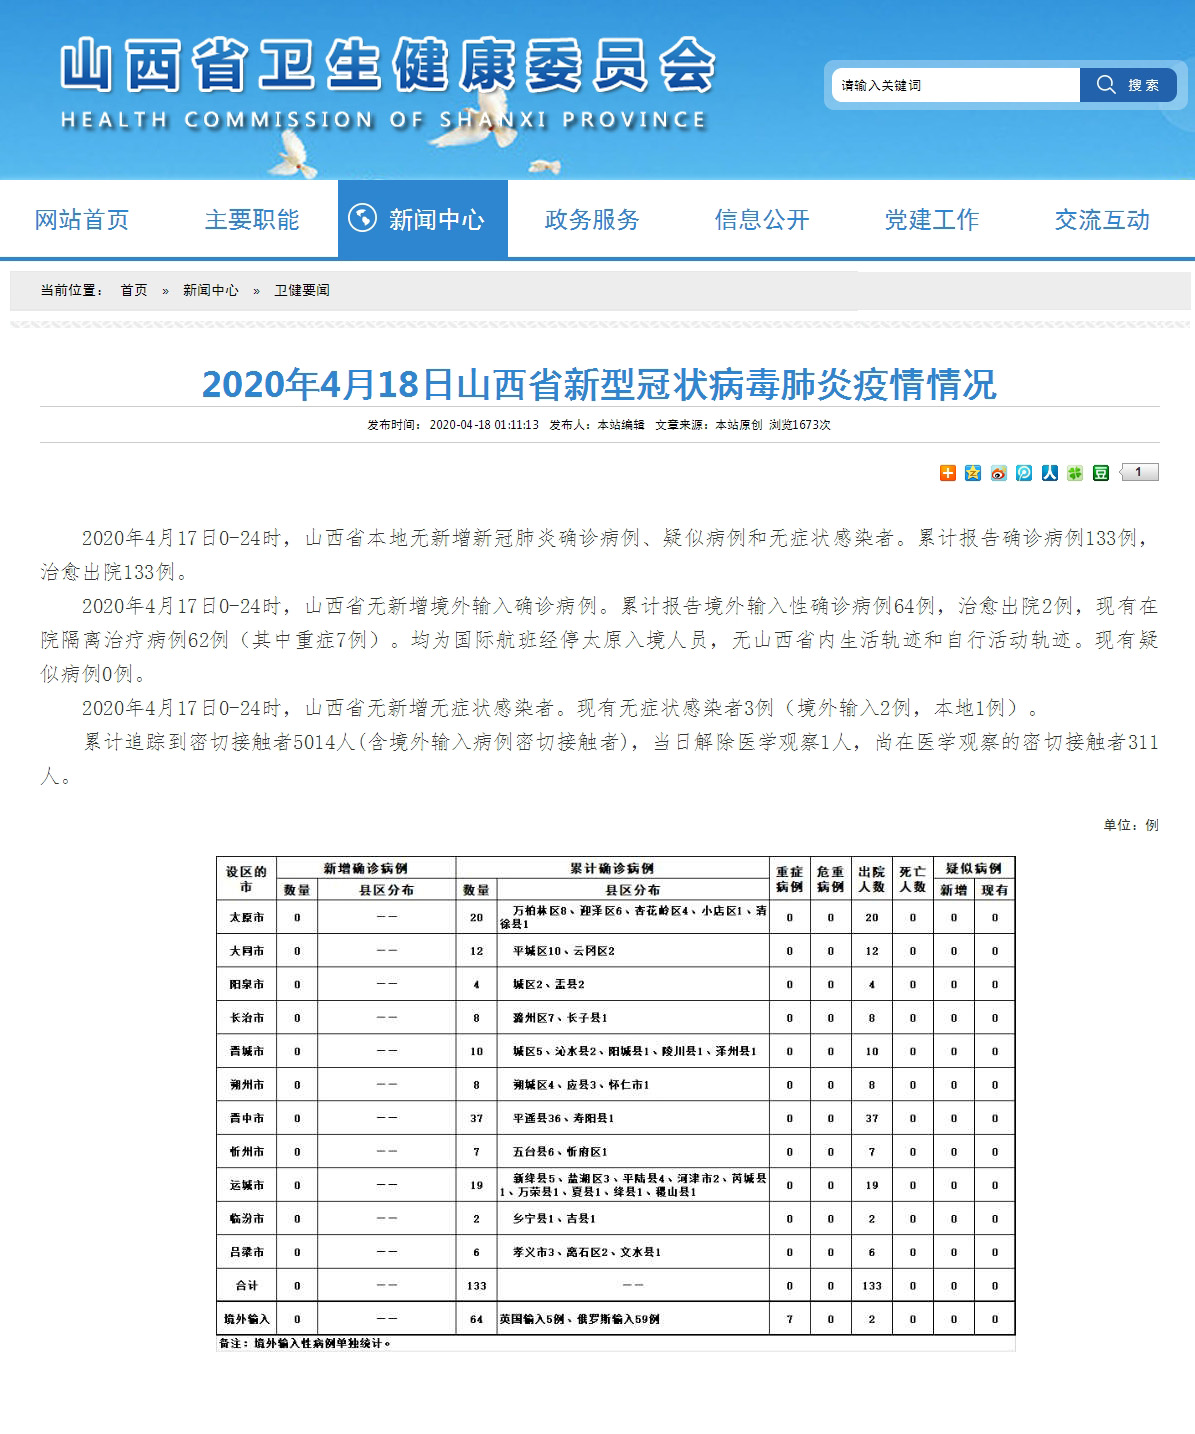Viewport: 1195px width, 1434px height.
Task: Click the 单位：例 unit label
Action: click(1131, 825)
